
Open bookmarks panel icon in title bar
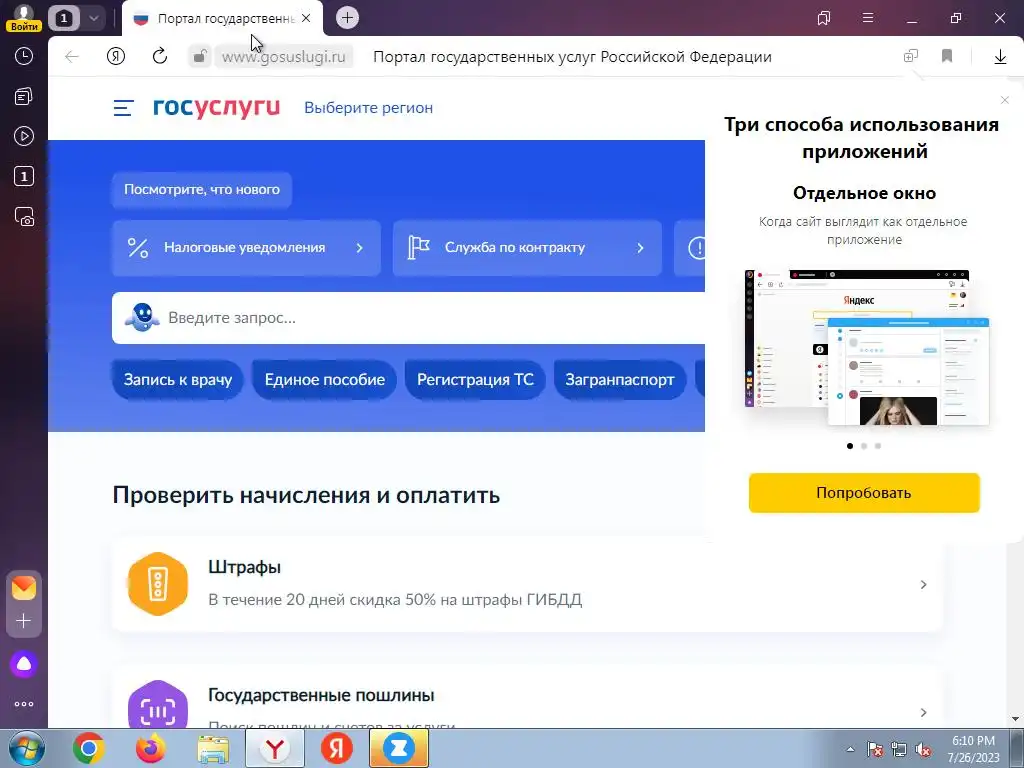(x=824, y=18)
